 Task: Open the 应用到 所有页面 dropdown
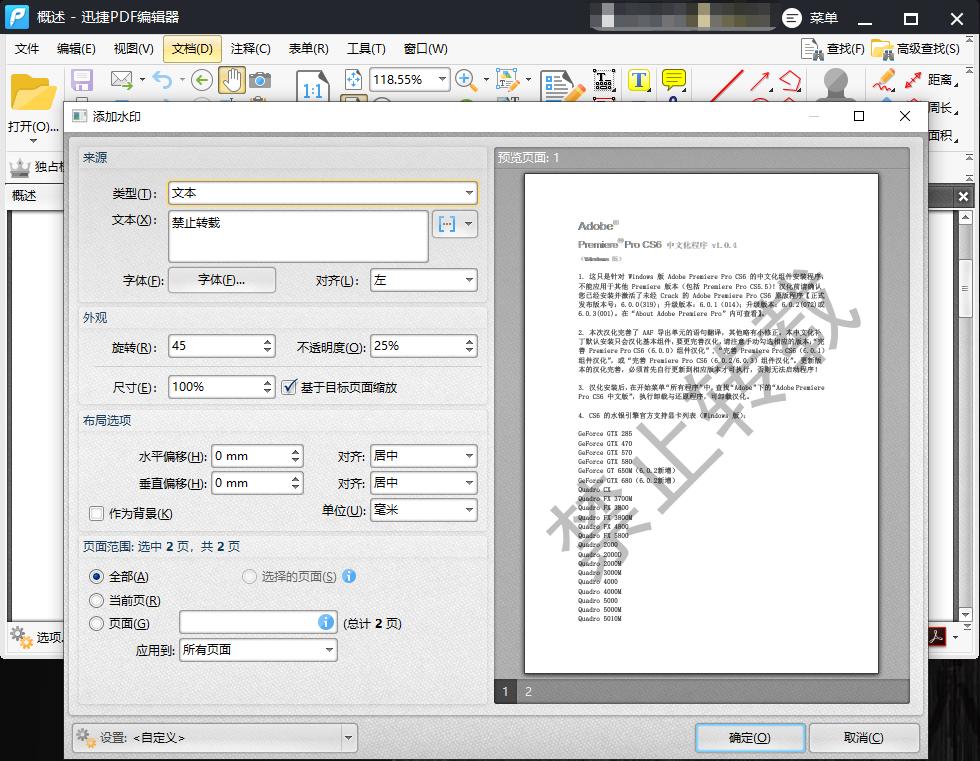point(258,650)
